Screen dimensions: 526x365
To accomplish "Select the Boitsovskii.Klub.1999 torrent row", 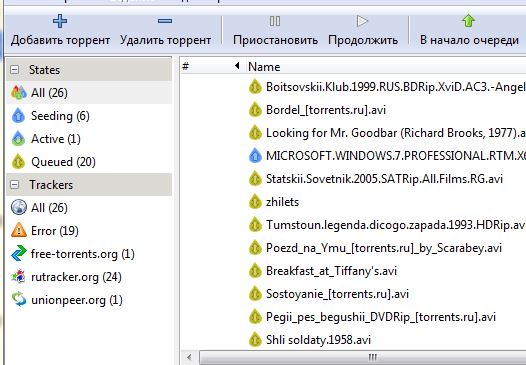I will (x=353, y=87).
